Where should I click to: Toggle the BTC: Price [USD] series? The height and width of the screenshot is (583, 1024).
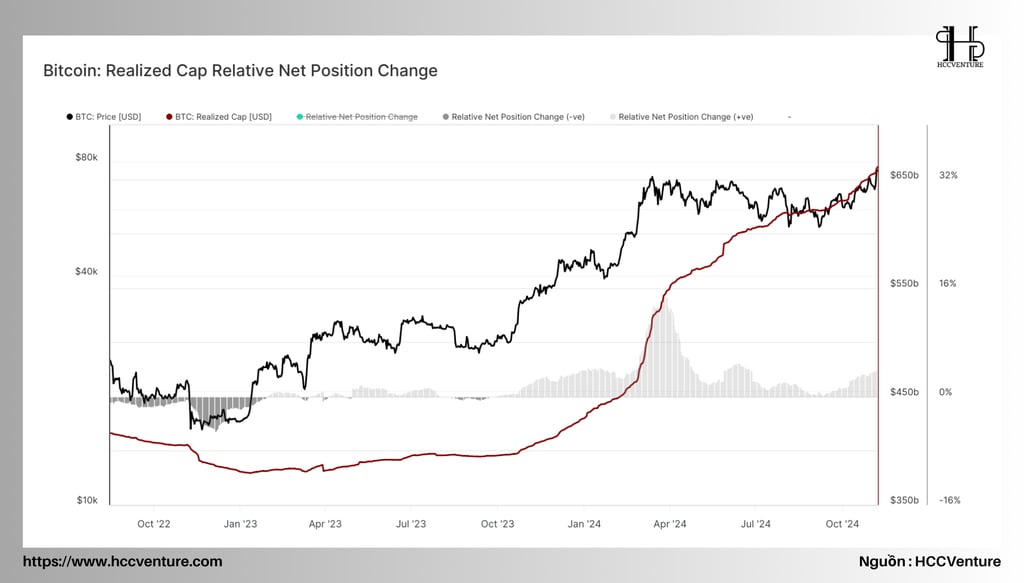[x=108, y=117]
